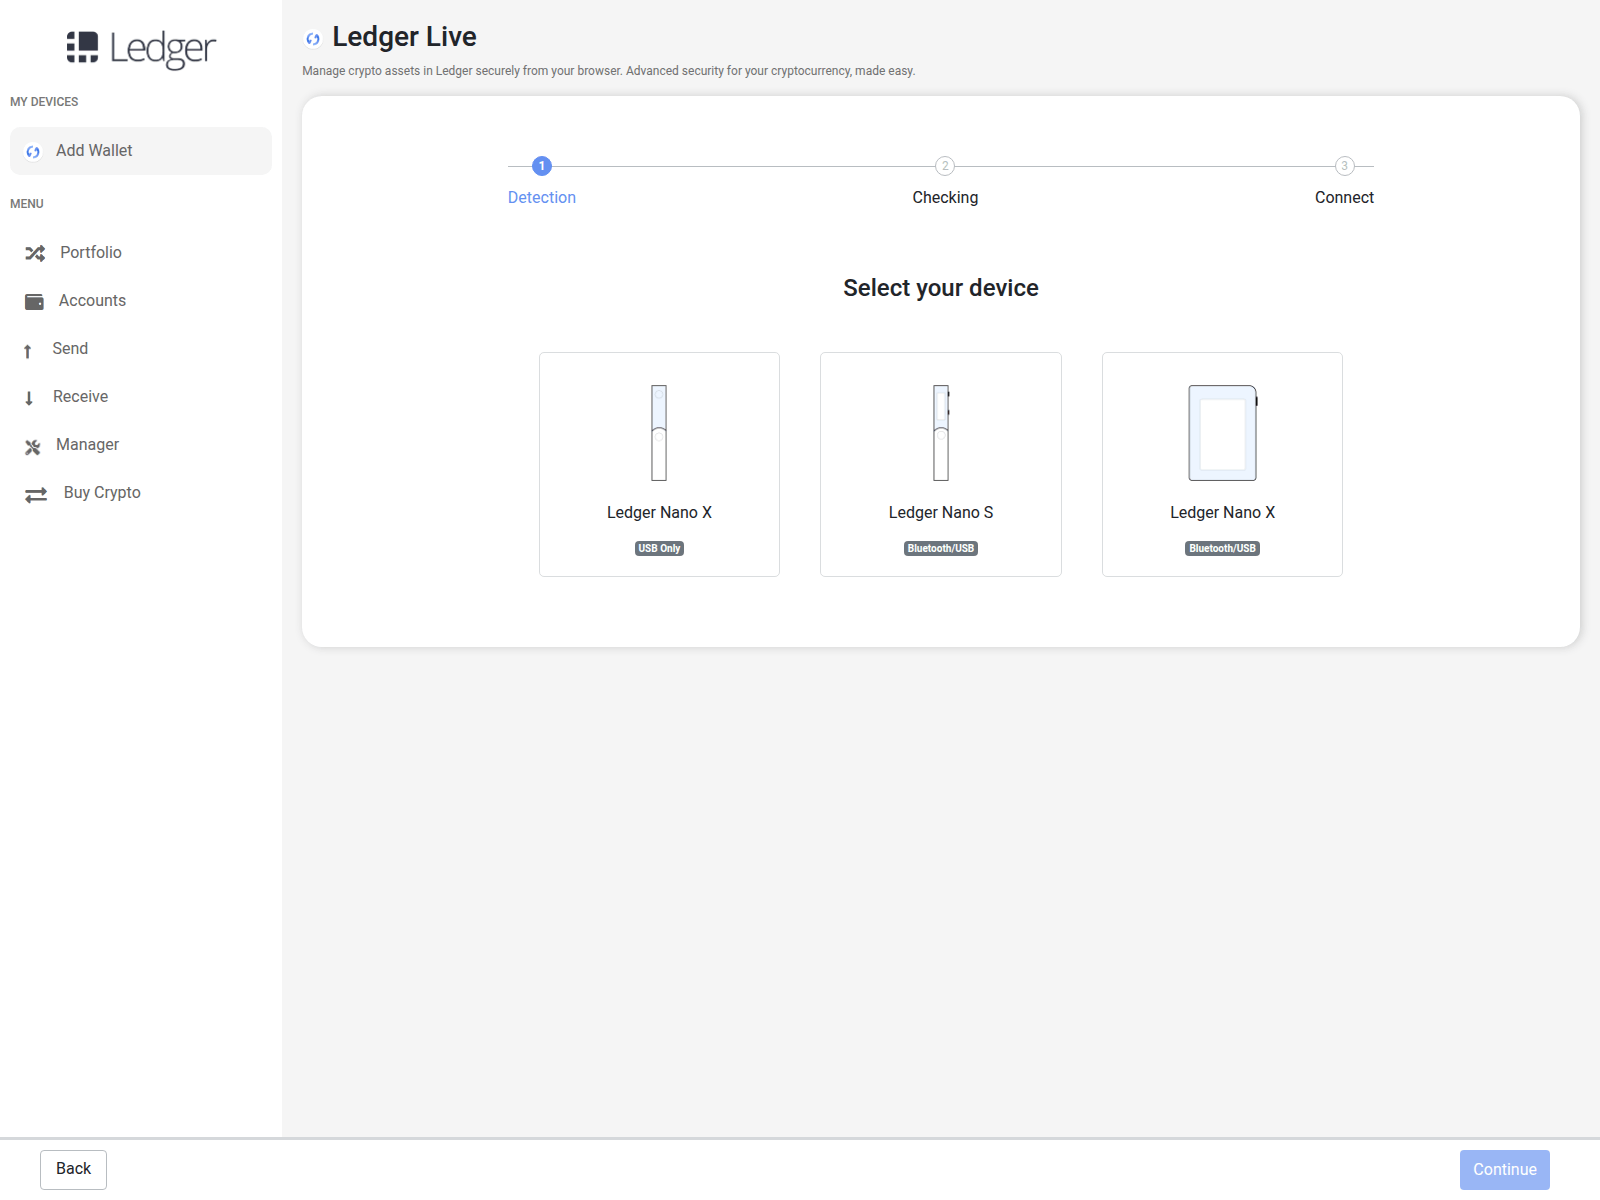Image resolution: width=1600 pixels, height=1200 pixels.
Task: Click the MY DEVICES section label
Action: 44,102
